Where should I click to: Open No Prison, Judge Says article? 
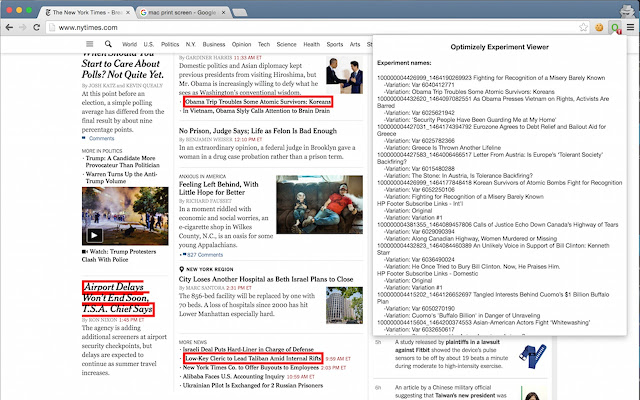click(x=258, y=131)
